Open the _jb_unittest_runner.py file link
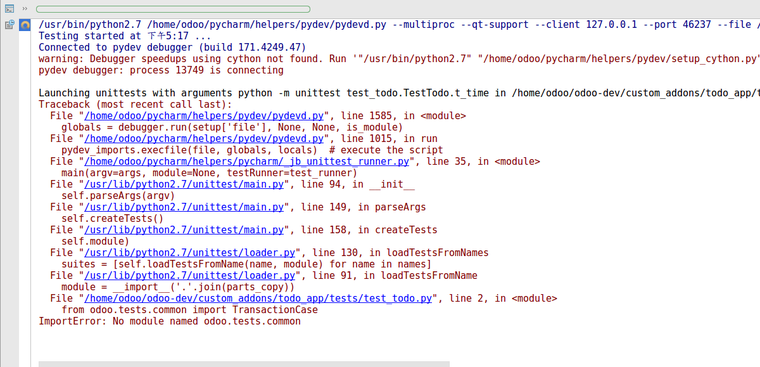 pos(247,161)
